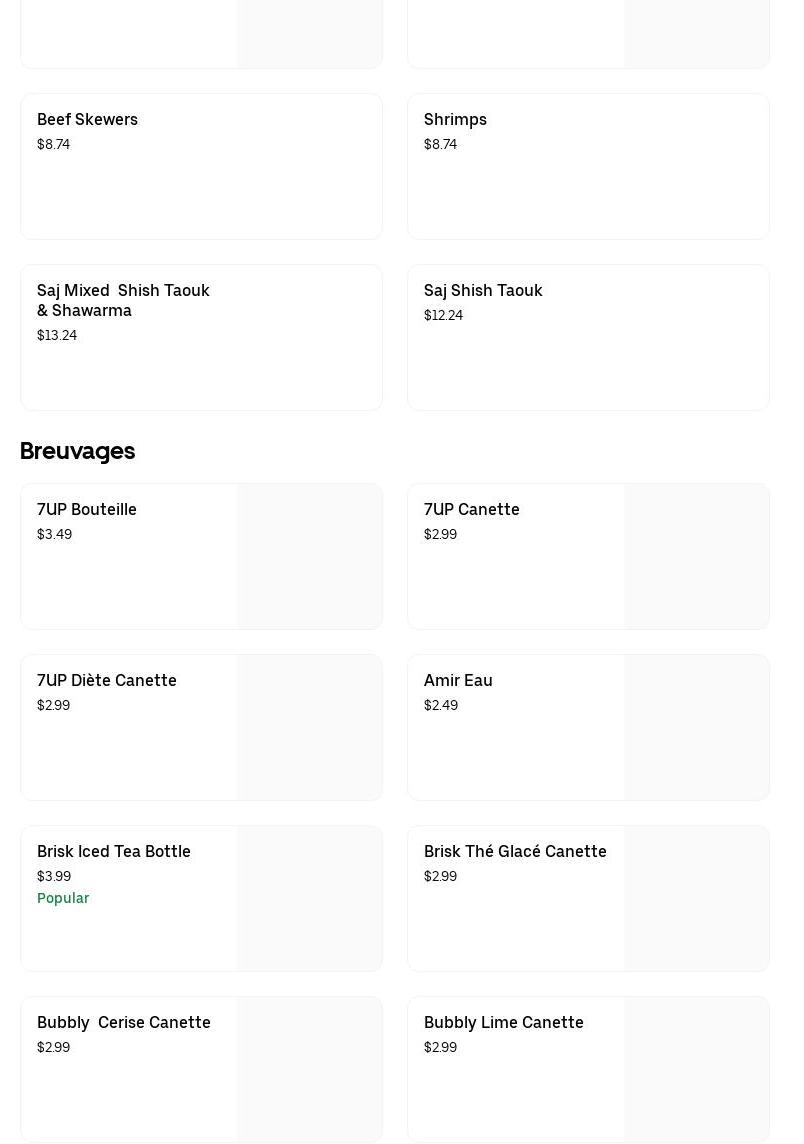Click the Brisk Iced Tea Bottle title
The height and width of the screenshot is (1144, 804).
click(114, 852)
